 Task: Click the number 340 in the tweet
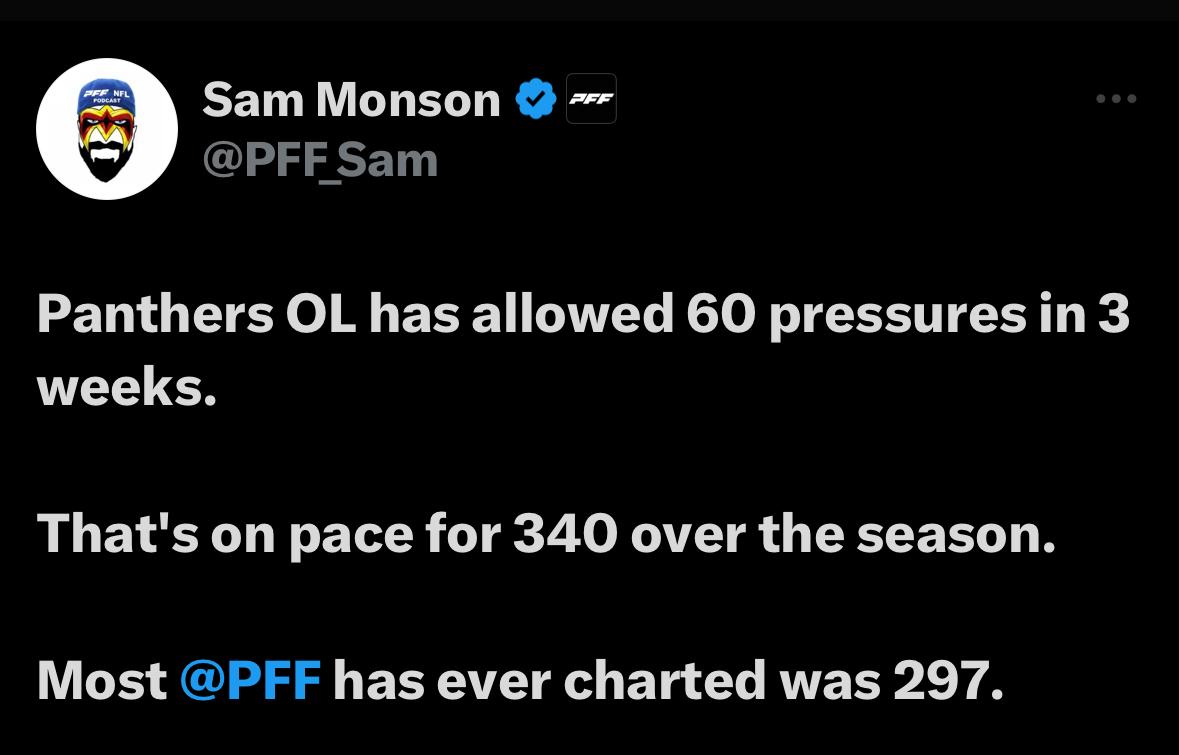[x=566, y=534]
